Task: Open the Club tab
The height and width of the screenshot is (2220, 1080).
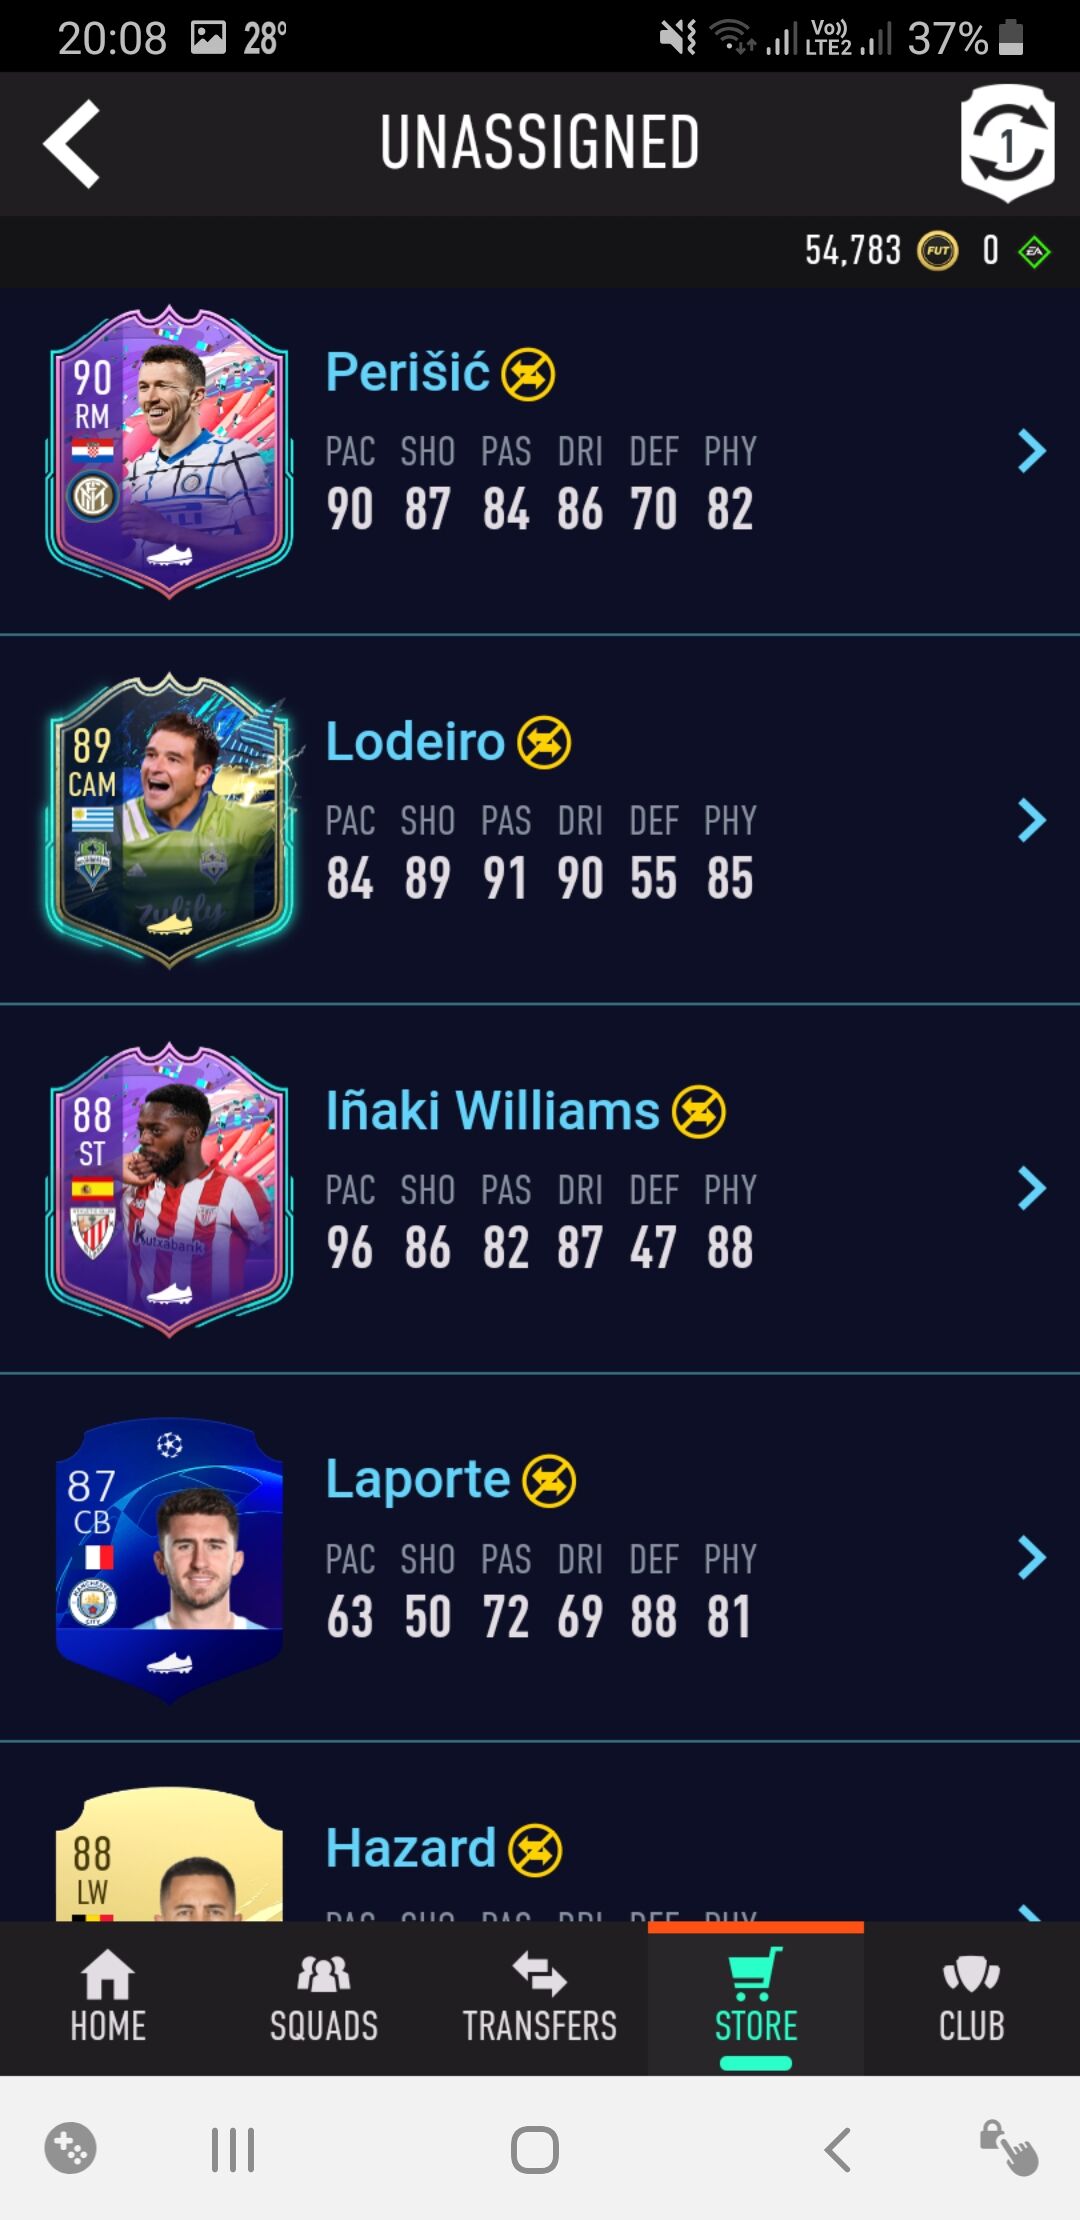Action: (972, 1998)
